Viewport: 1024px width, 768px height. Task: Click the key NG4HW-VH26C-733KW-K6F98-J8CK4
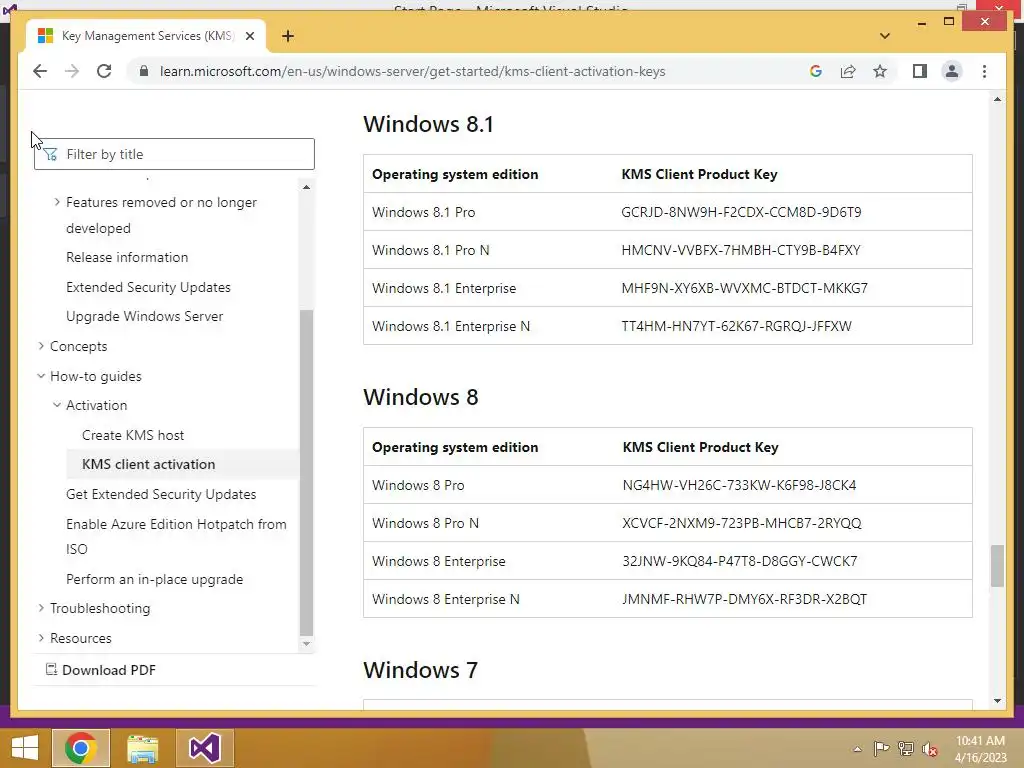click(x=739, y=485)
